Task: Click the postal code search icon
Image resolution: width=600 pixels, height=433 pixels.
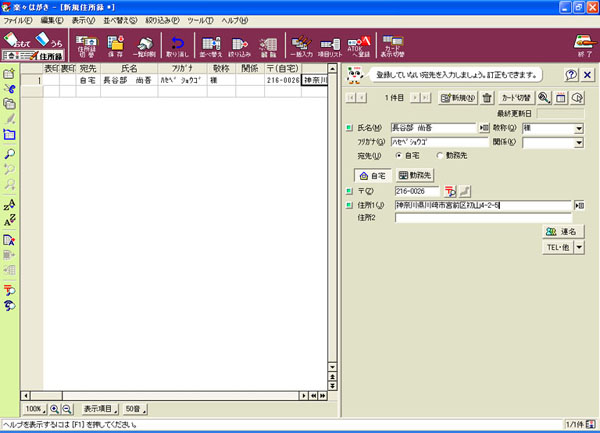Action: click(450, 190)
